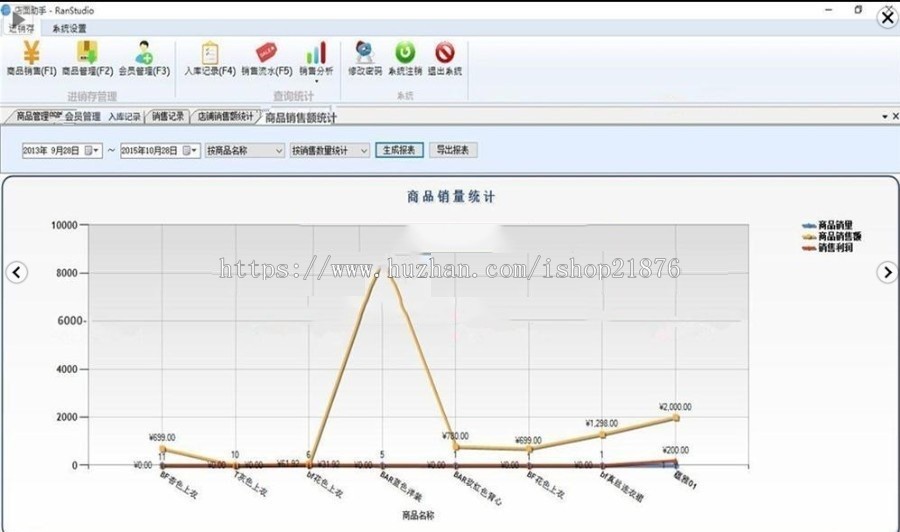Click the 生成报表 button
This screenshot has height=532, width=900.
pyautogui.click(x=399, y=150)
